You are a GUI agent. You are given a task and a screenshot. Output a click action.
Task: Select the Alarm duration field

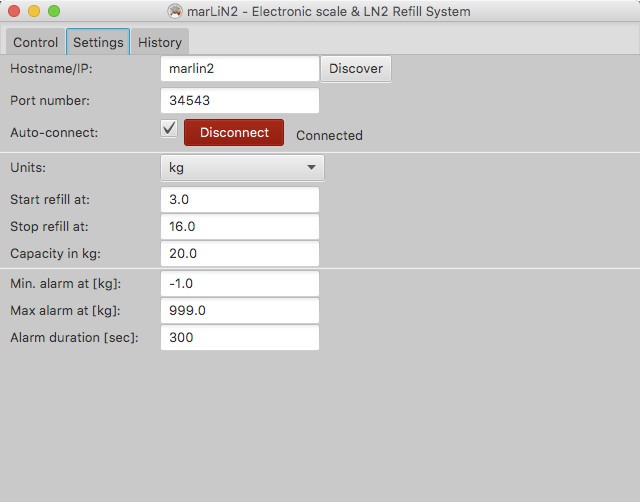pyautogui.click(x=240, y=338)
